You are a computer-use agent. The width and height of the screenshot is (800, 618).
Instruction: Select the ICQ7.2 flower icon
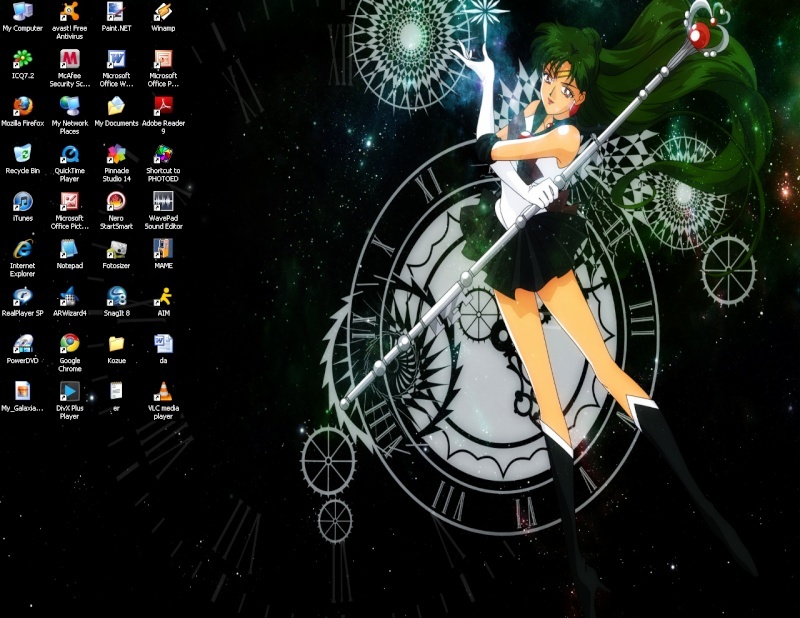(x=22, y=59)
